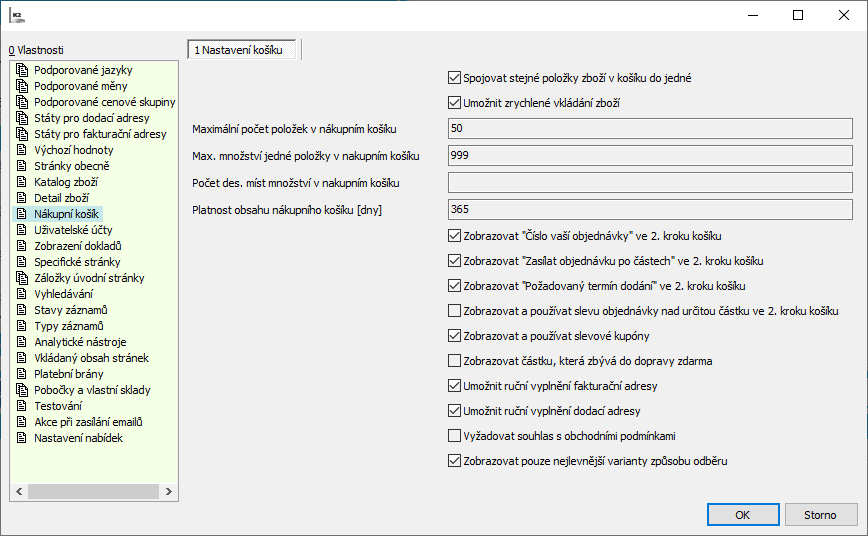Confirm settings with the OK button
Screen dimensions: 868x536
[743, 515]
